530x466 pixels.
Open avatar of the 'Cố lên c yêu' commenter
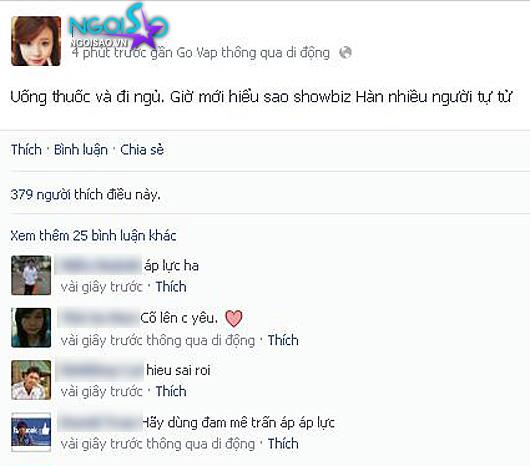(31, 328)
